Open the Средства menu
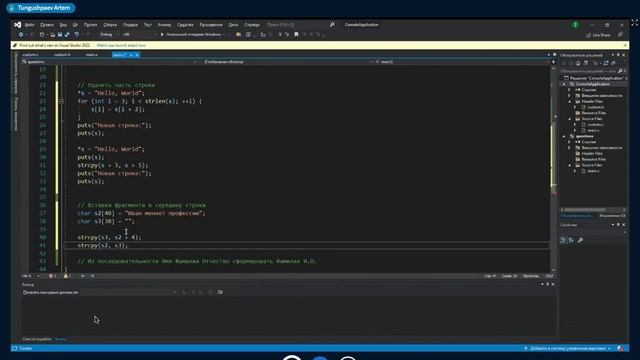The image size is (640, 360). [185, 25]
